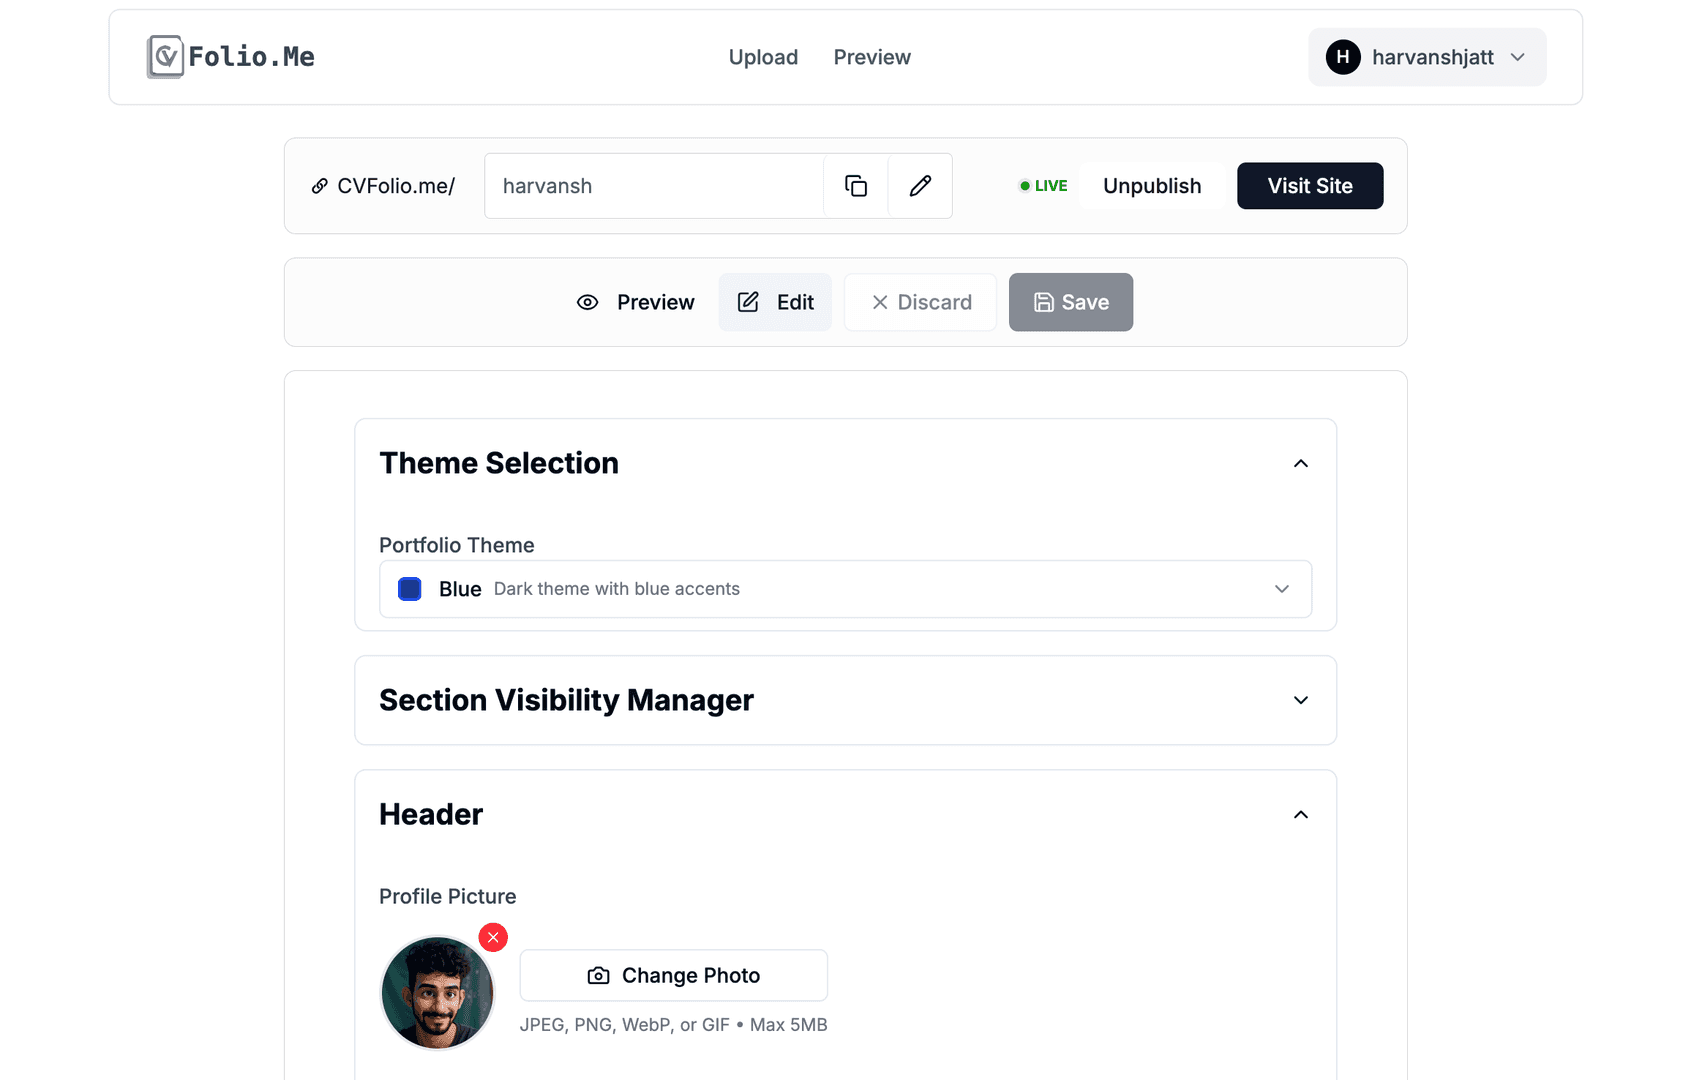
Task: Open the Portfolio Theme dropdown
Action: [x=845, y=589]
